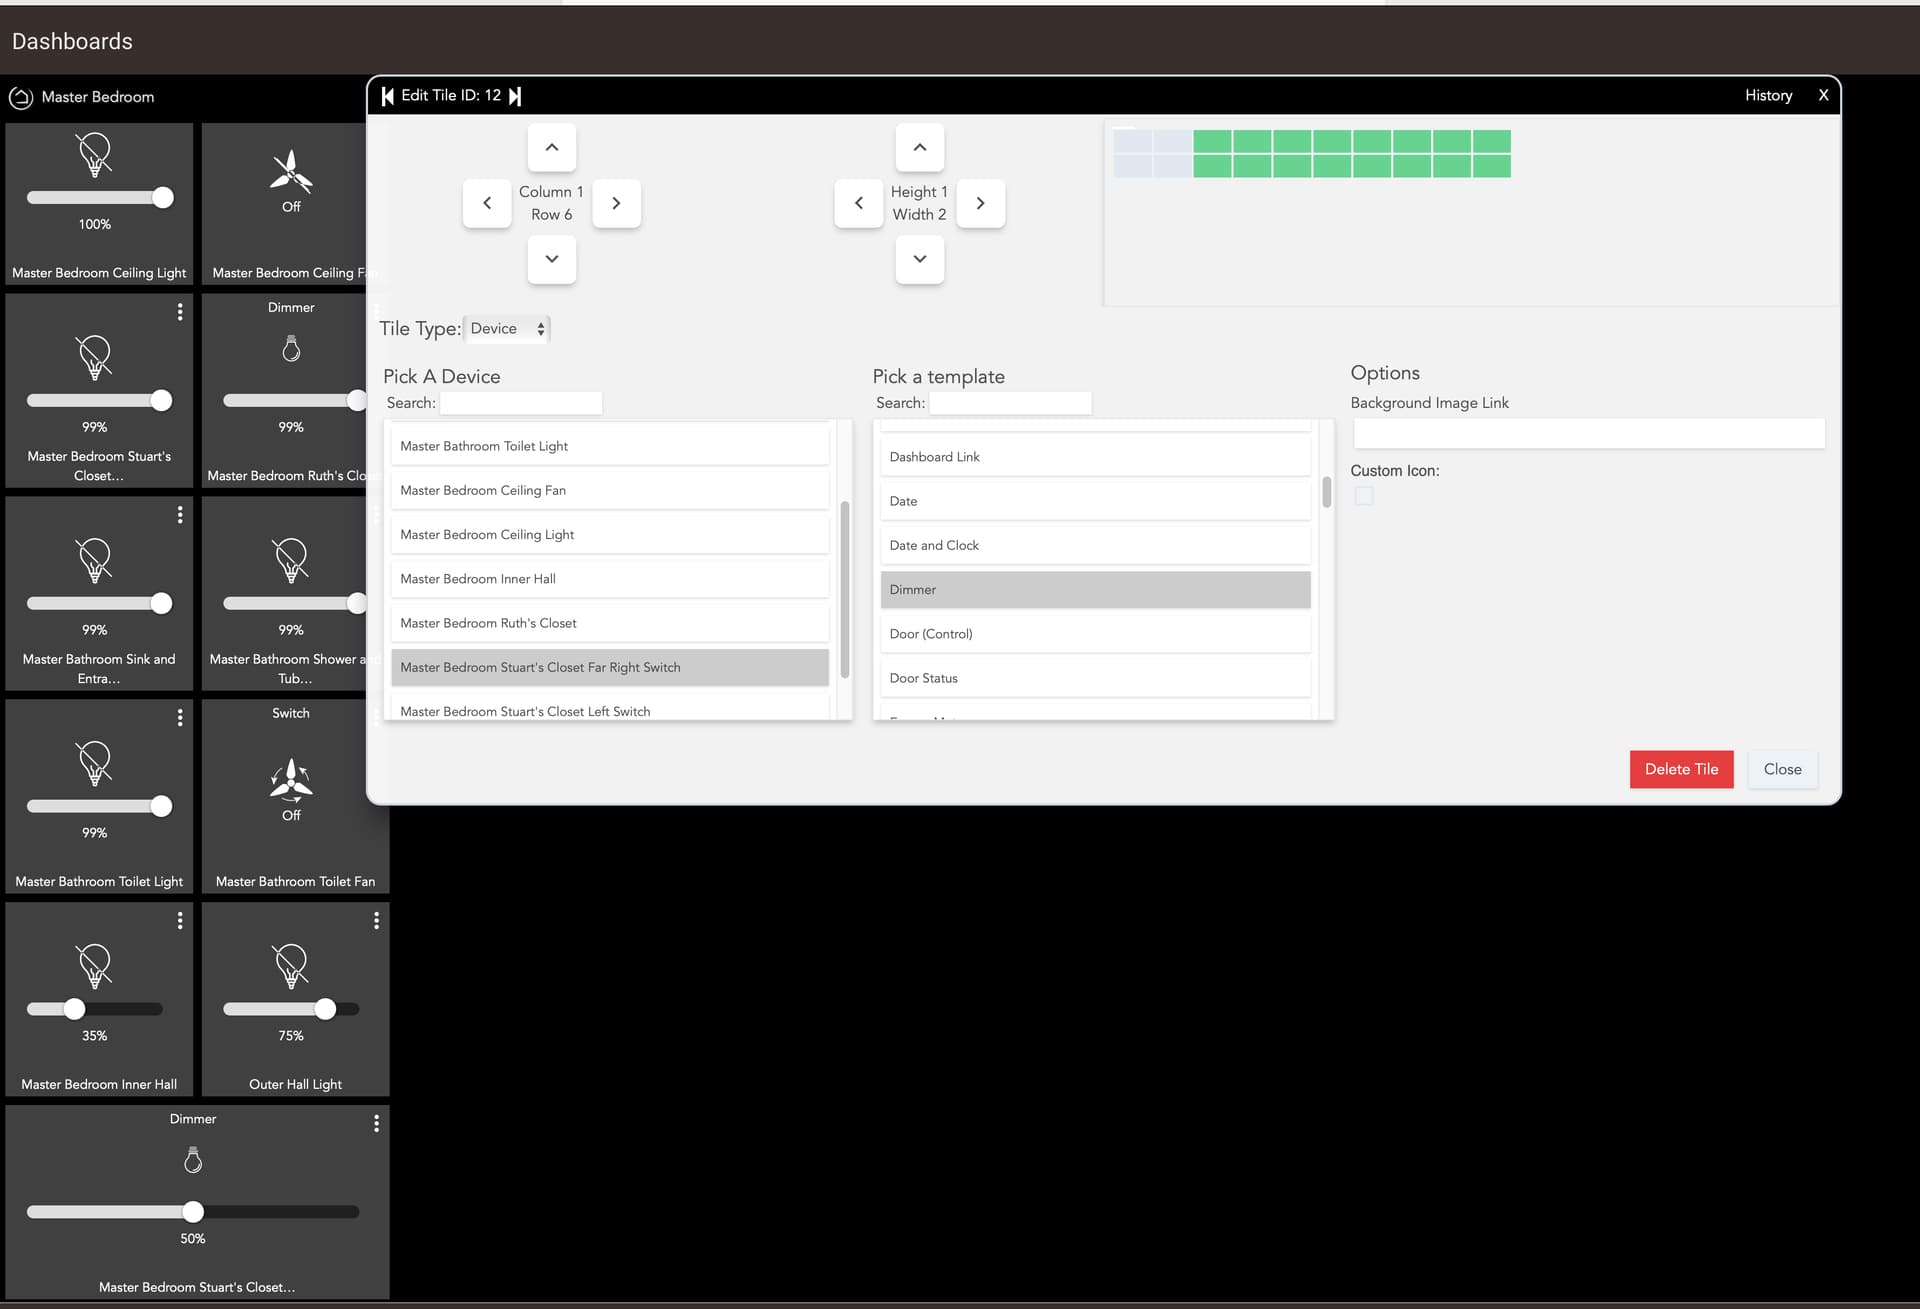Open menu on bottom Stuart's Closet dimmer tile
This screenshot has width=1920, height=1309.
(376, 1123)
